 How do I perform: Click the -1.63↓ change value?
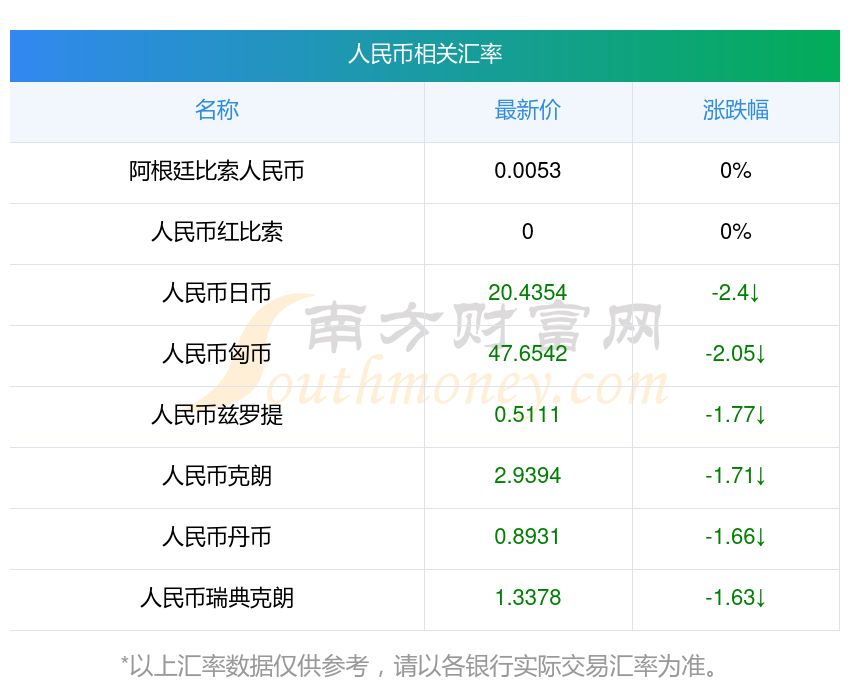[736, 598]
